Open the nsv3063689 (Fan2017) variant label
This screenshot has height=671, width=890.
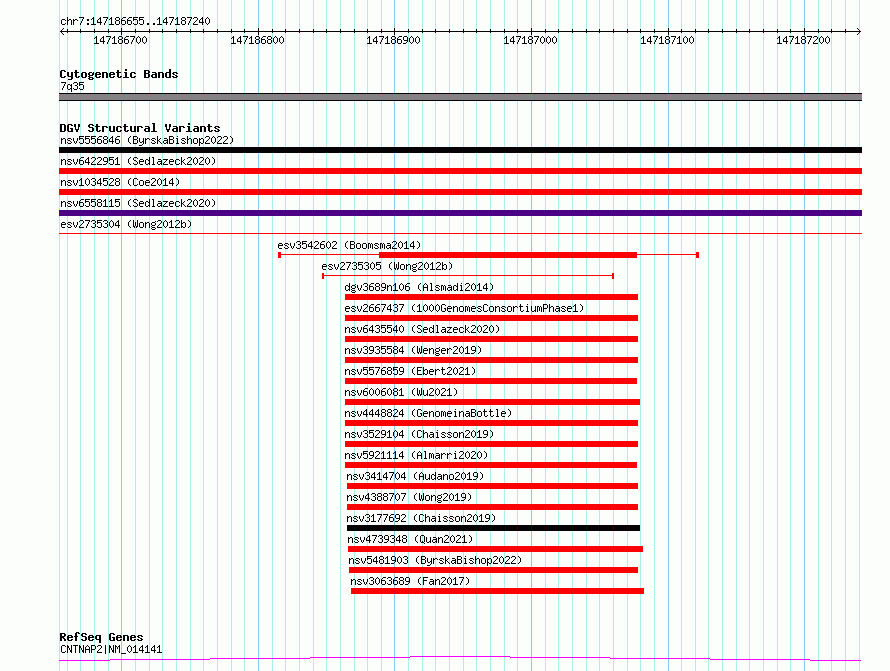pyautogui.click(x=409, y=581)
